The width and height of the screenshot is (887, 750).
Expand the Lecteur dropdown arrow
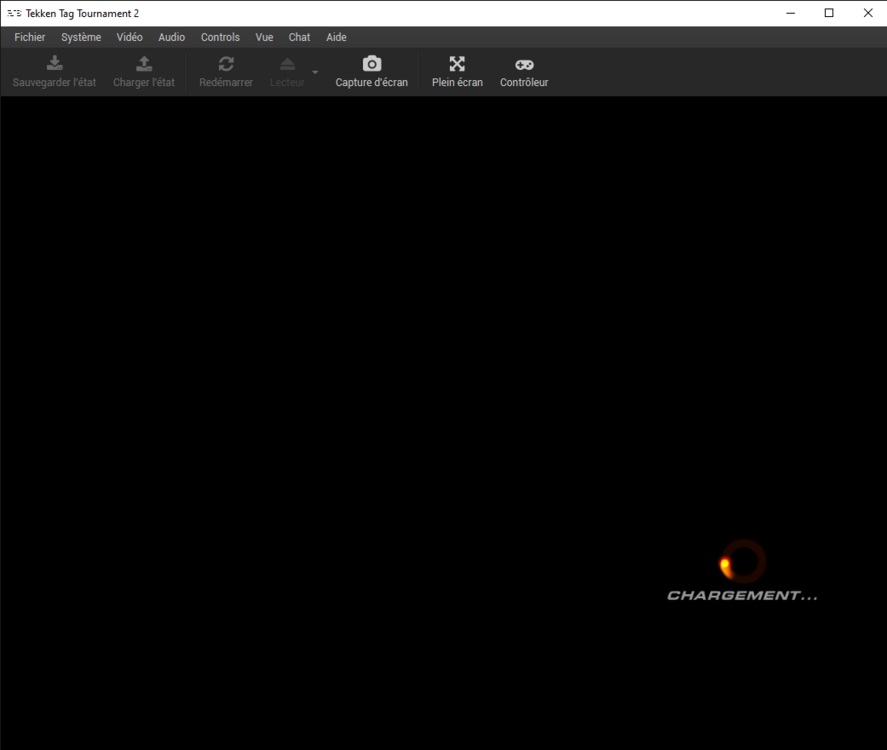point(315,72)
